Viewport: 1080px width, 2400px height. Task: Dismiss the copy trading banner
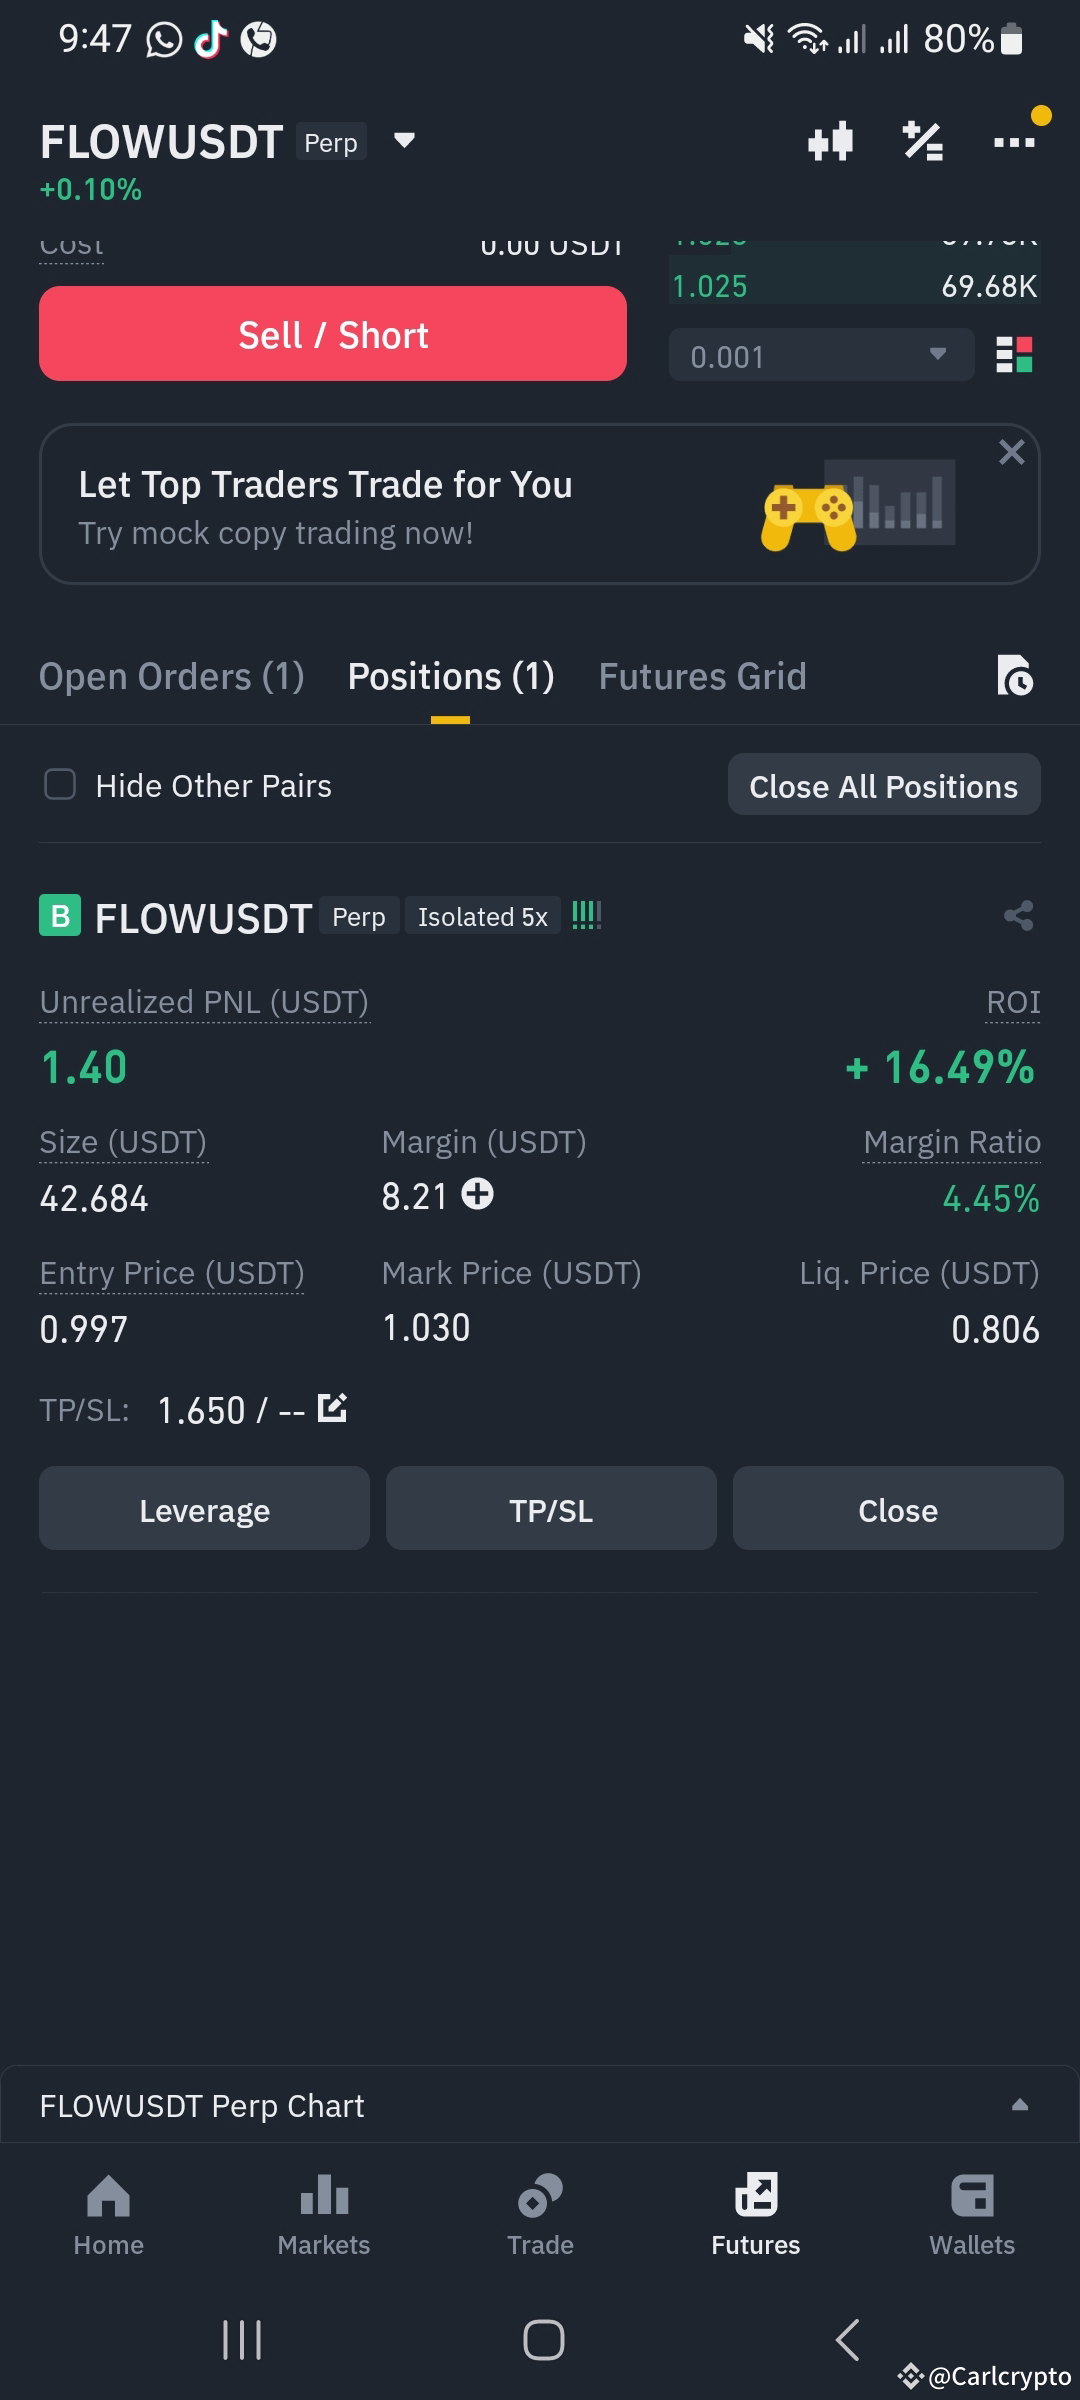[1011, 452]
